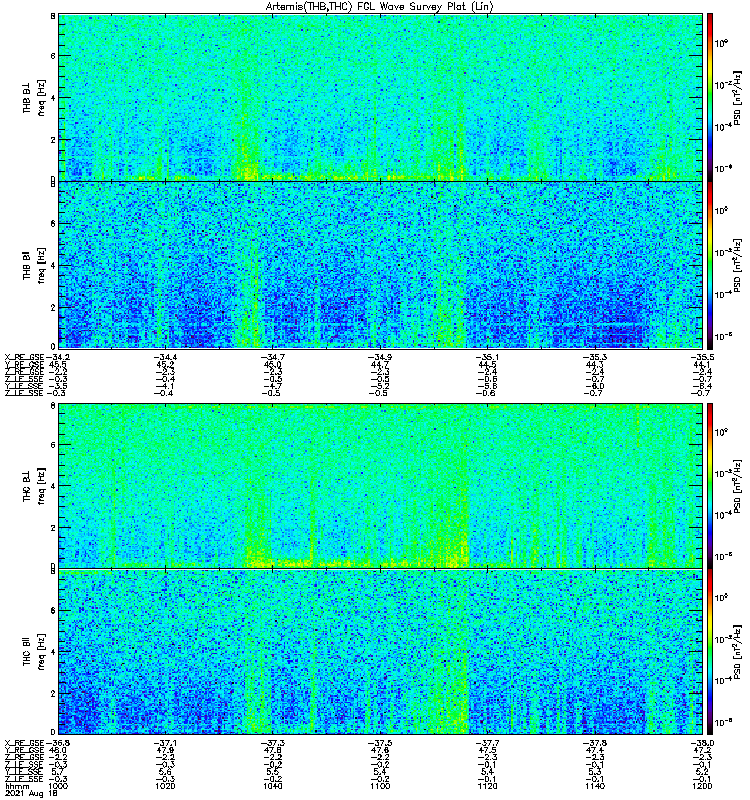Click the 'THB B∥ freq [Hz]' axis label
The width and height of the screenshot is (750, 800).
click(34, 265)
